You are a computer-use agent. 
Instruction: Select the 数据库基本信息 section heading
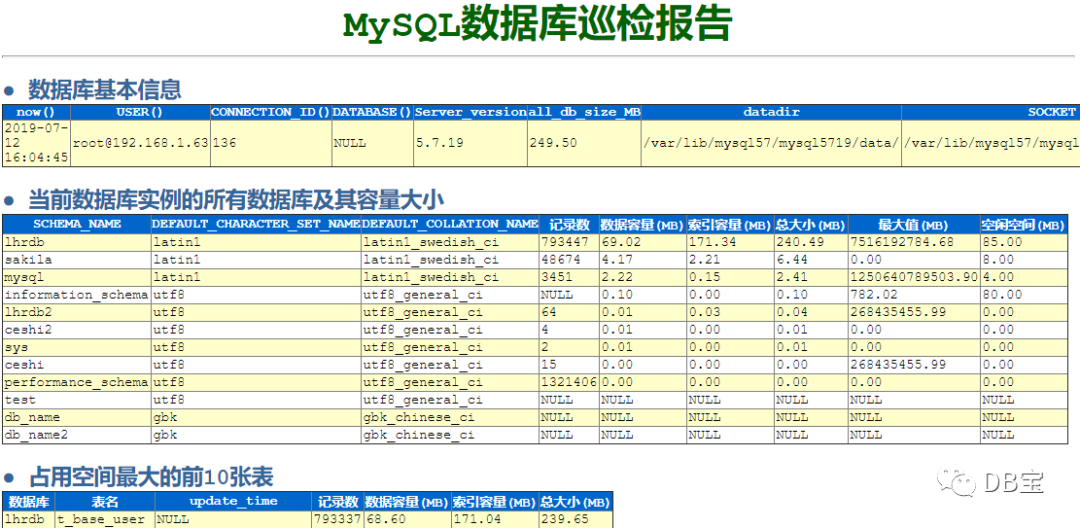click(x=105, y=89)
